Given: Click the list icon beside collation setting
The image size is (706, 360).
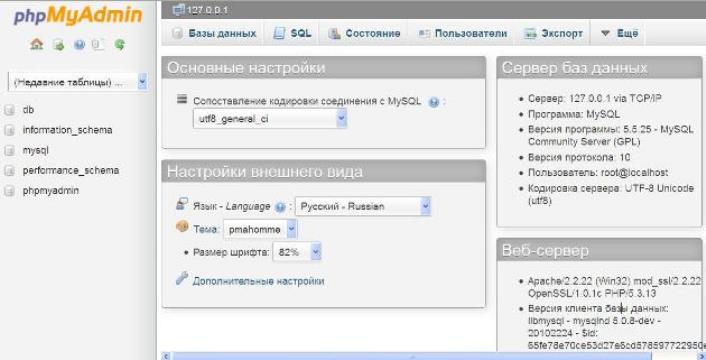Looking at the screenshot, I should pos(182,99).
